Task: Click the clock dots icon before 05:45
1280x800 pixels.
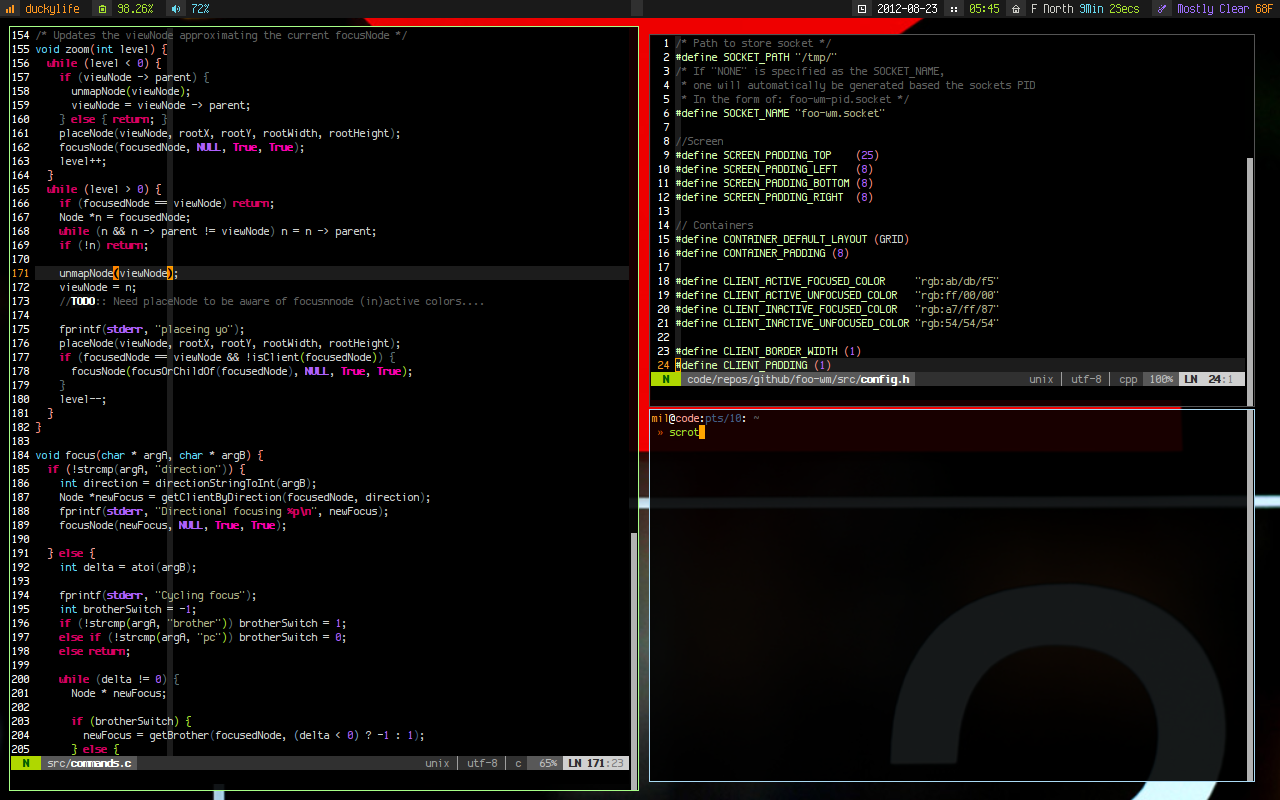Action: (954, 9)
